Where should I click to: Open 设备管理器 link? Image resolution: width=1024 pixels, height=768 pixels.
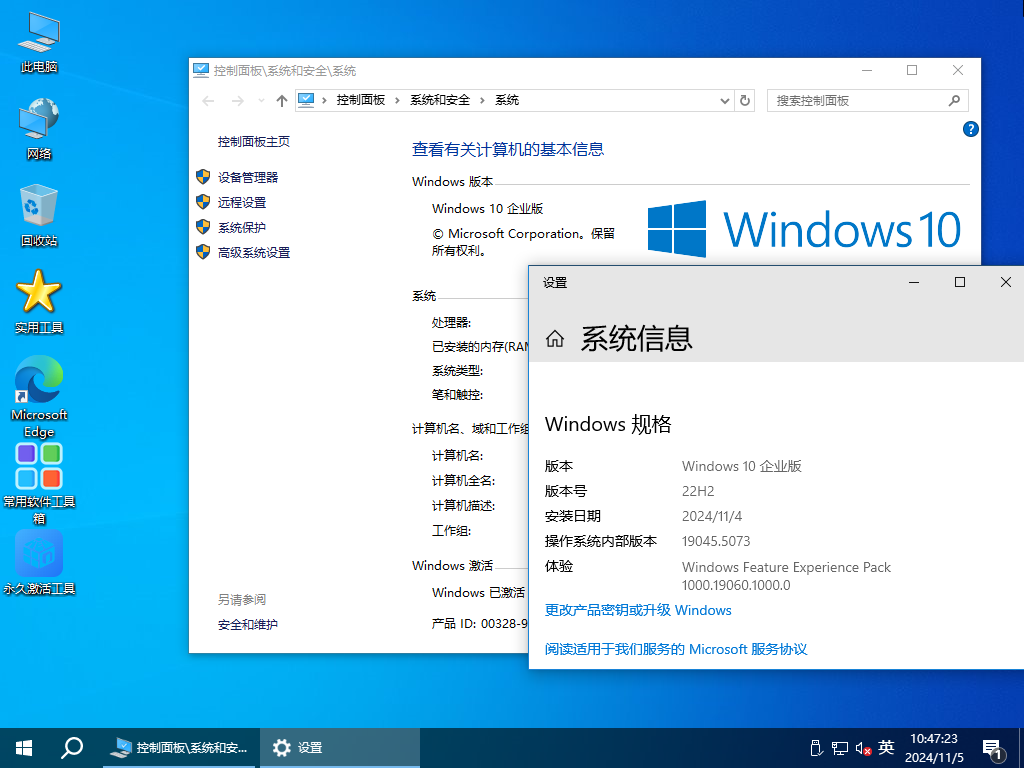click(x=248, y=177)
